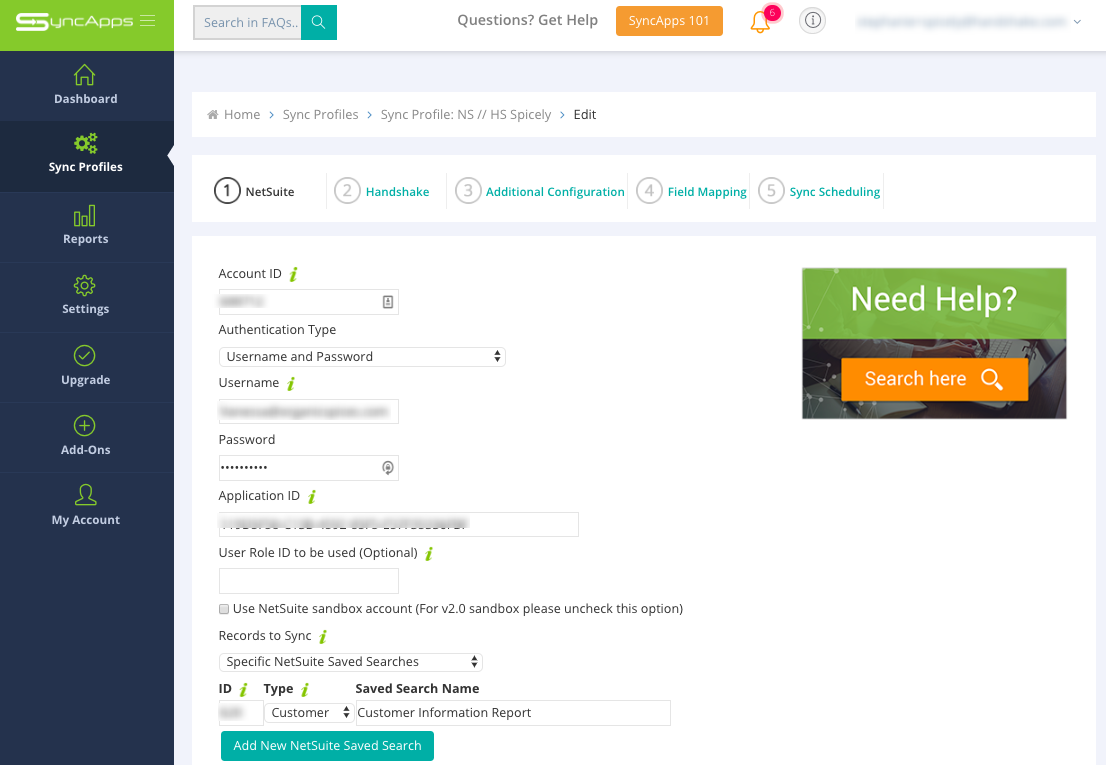
Task: Open Upgrade label in the sidebar
Action: (x=85, y=380)
